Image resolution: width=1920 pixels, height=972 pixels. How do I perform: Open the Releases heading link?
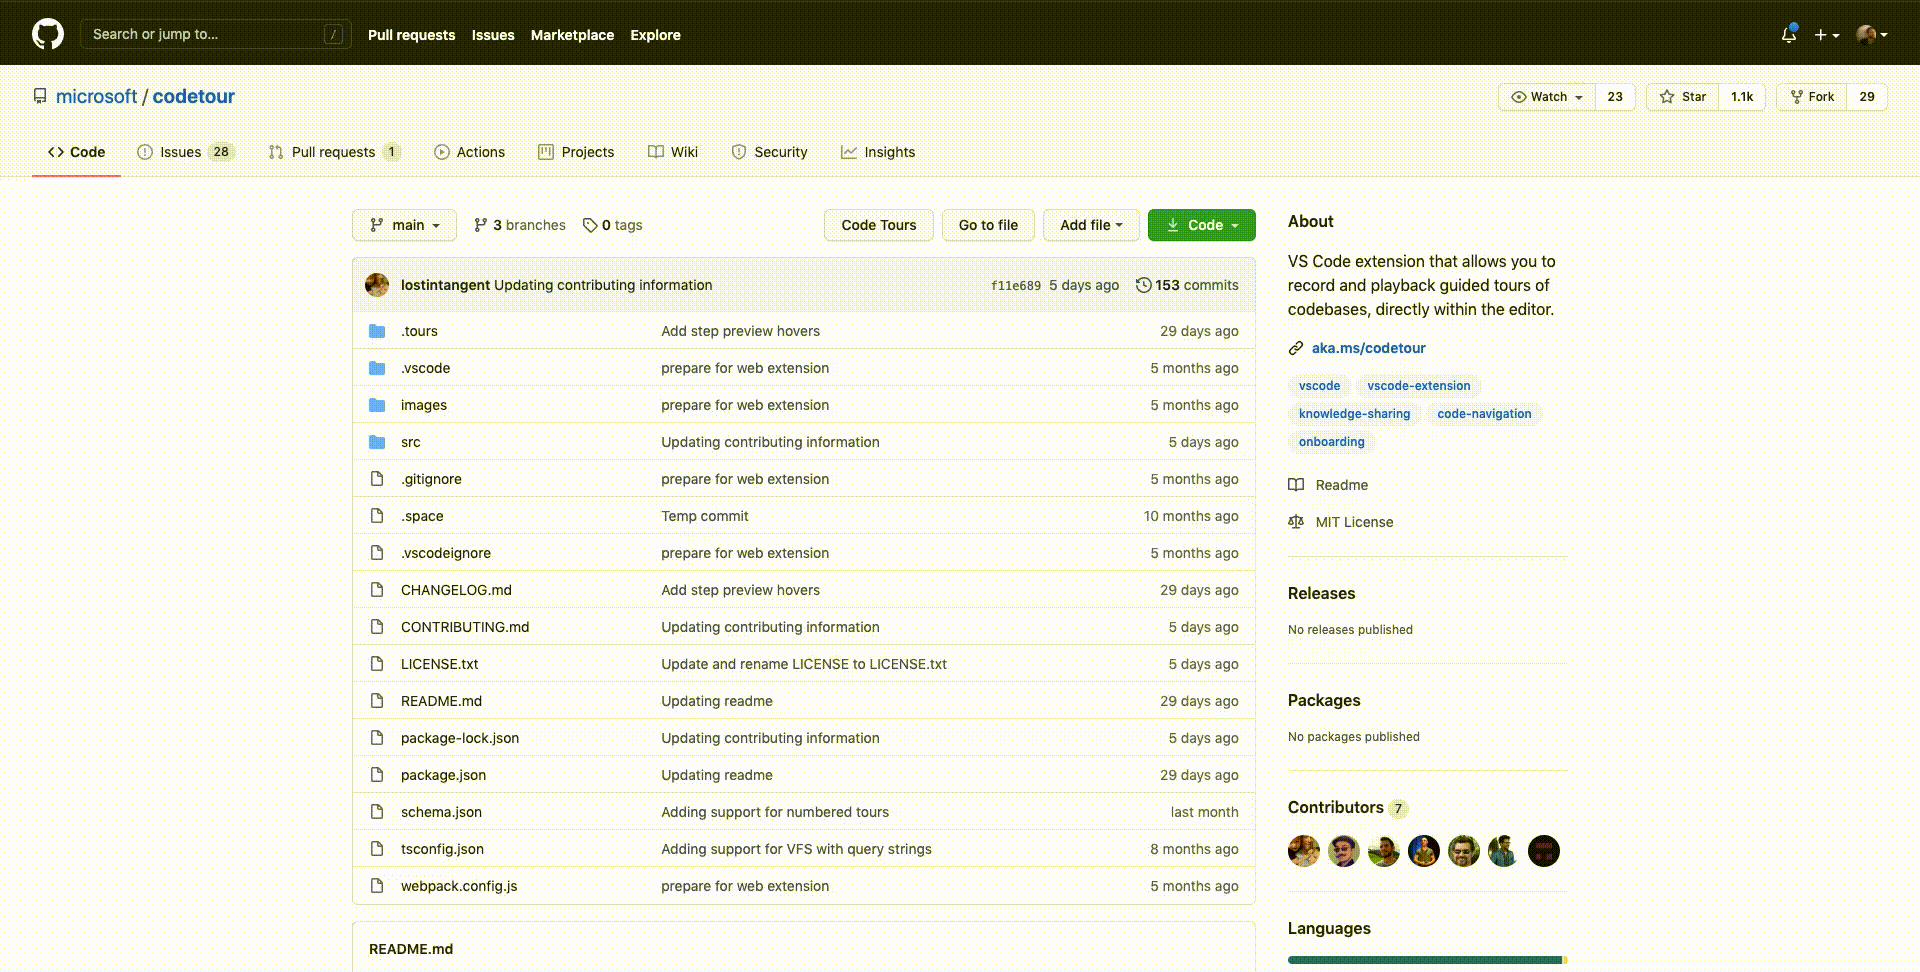tap(1321, 593)
